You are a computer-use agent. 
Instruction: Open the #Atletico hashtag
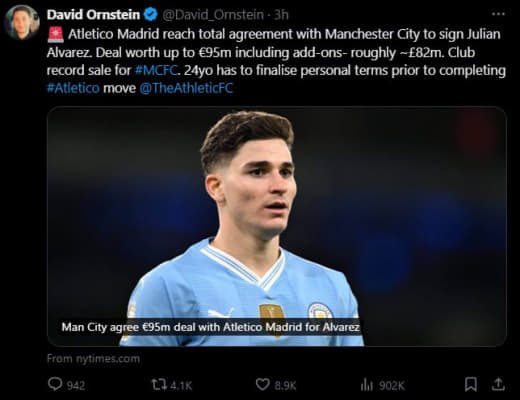click(73, 88)
